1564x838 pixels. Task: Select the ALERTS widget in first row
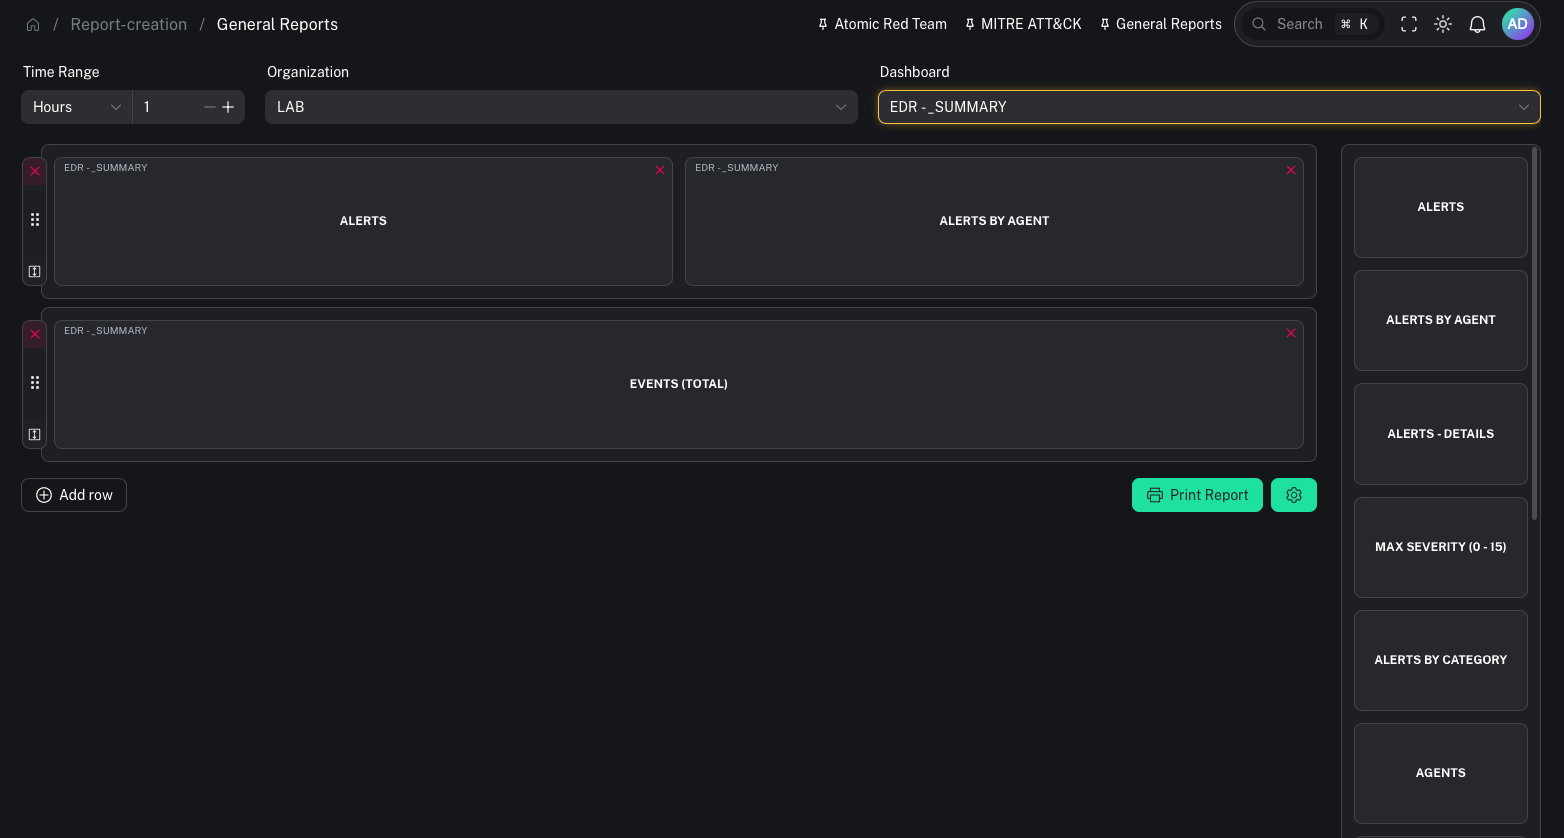[363, 221]
